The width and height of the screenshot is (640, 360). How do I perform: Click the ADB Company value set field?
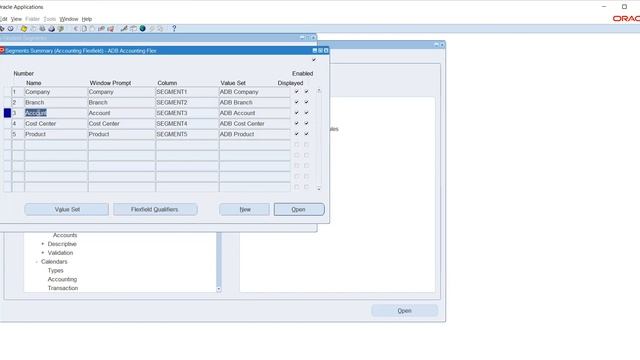tap(255, 92)
